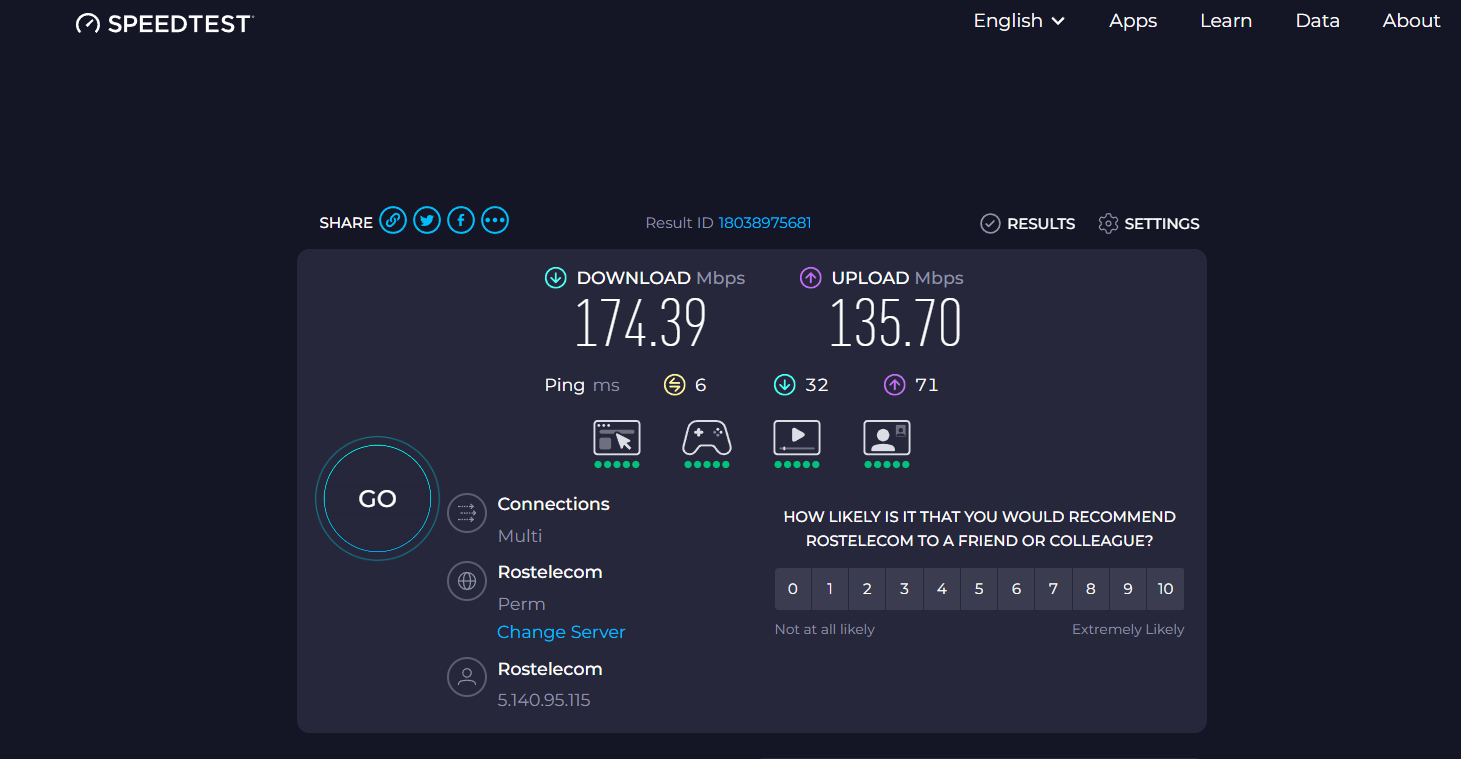Rate recommendation as 4
Screen dimensions: 1461x759
(942, 589)
